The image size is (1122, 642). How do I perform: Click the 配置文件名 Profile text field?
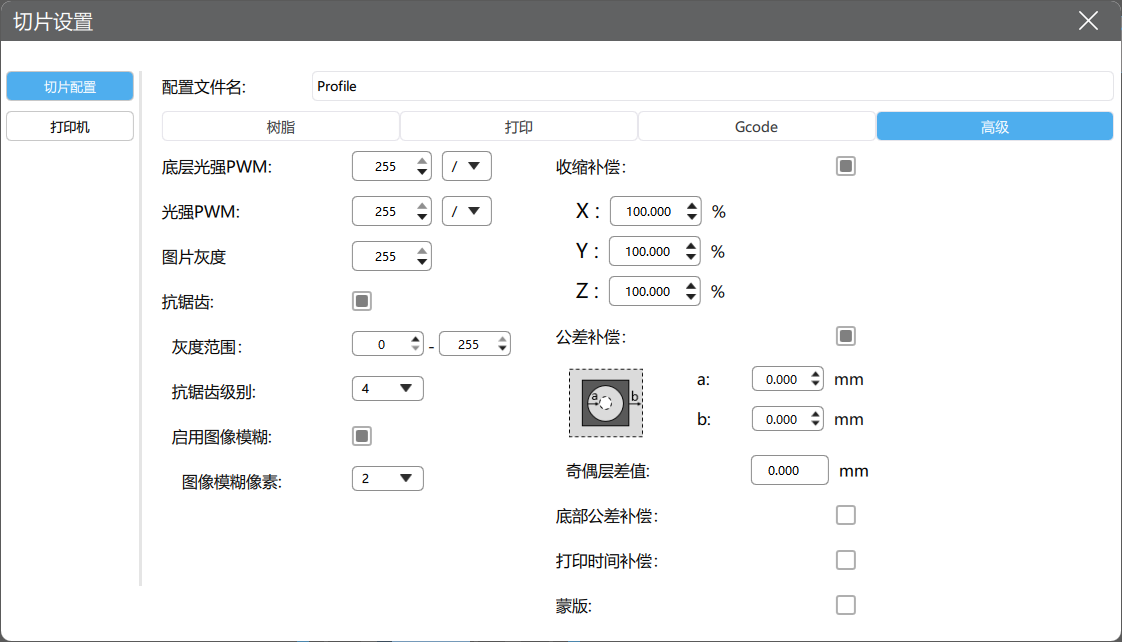click(712, 86)
